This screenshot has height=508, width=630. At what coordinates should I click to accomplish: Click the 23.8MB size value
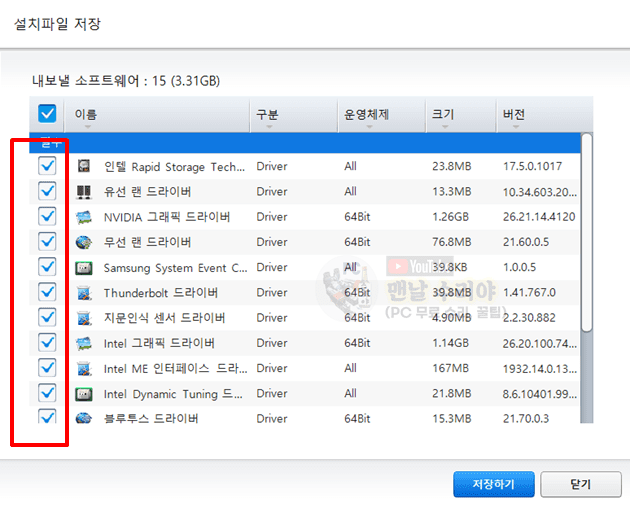(x=452, y=166)
